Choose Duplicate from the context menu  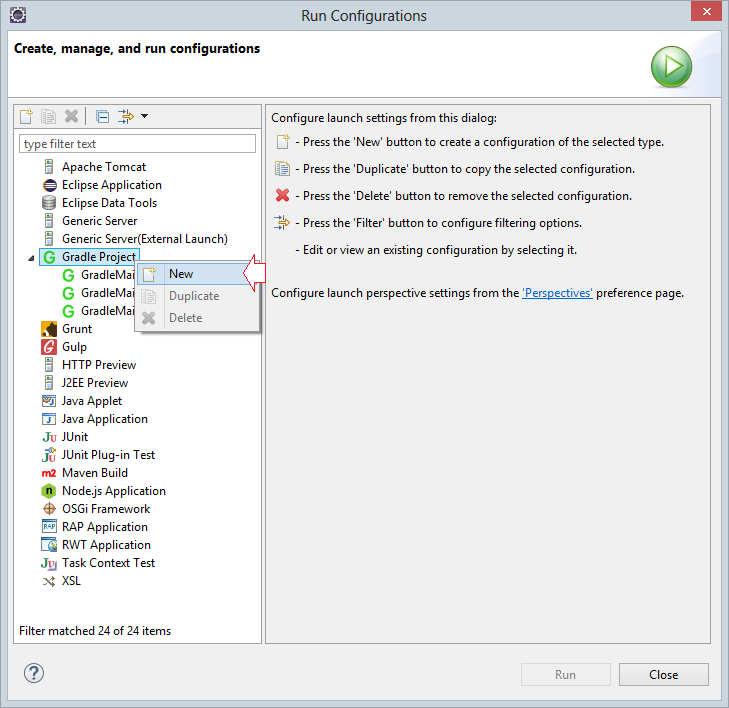pyautogui.click(x=197, y=296)
